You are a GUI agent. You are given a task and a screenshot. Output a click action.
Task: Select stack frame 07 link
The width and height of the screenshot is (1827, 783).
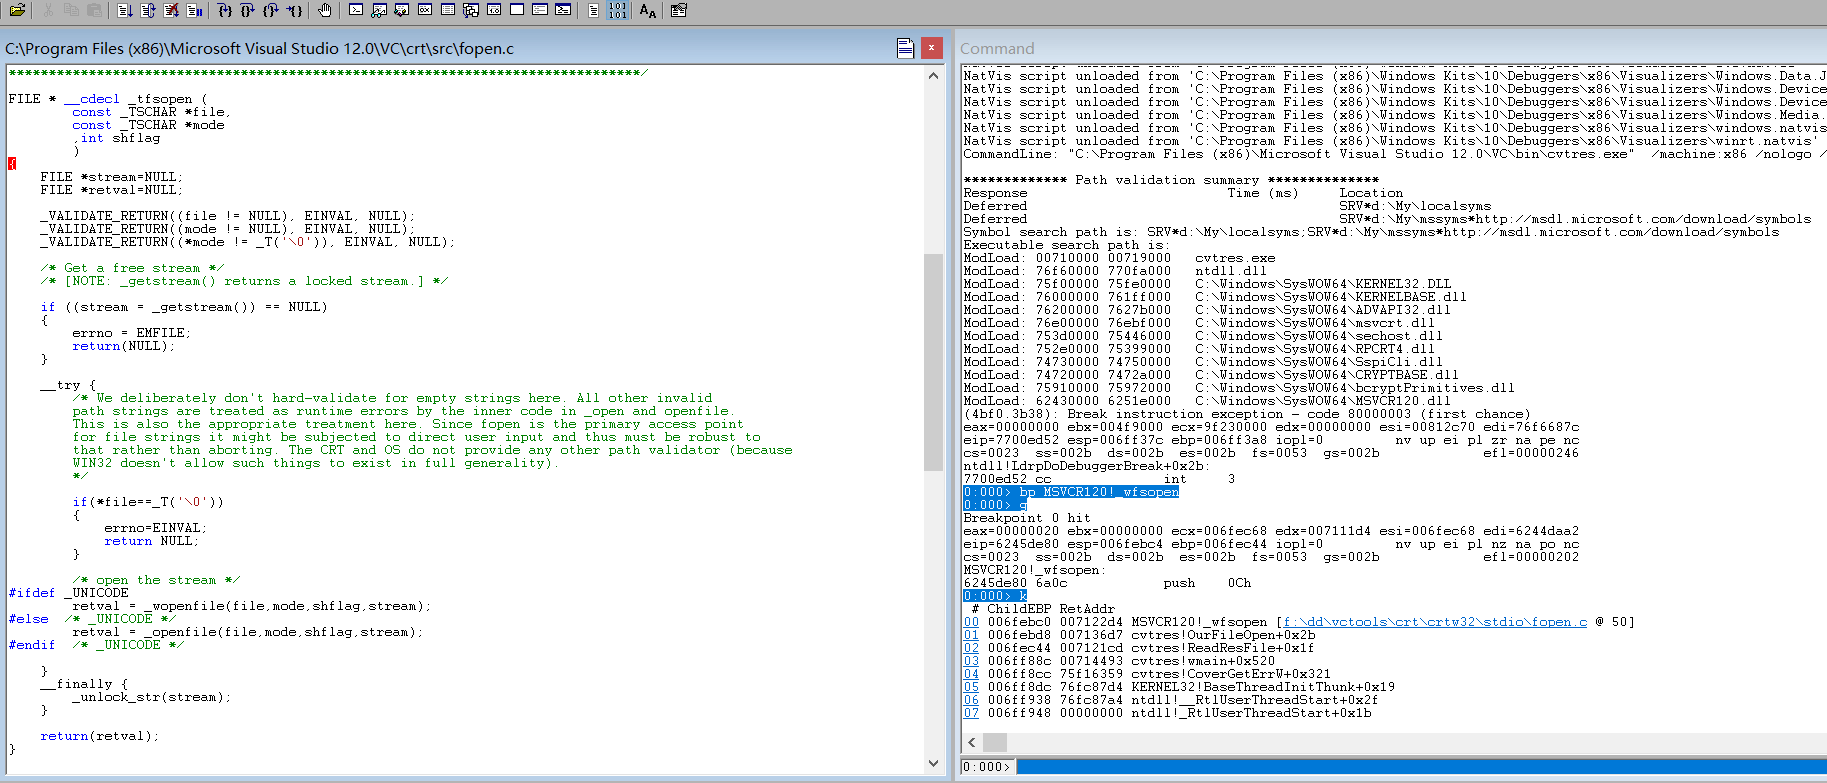coord(971,713)
